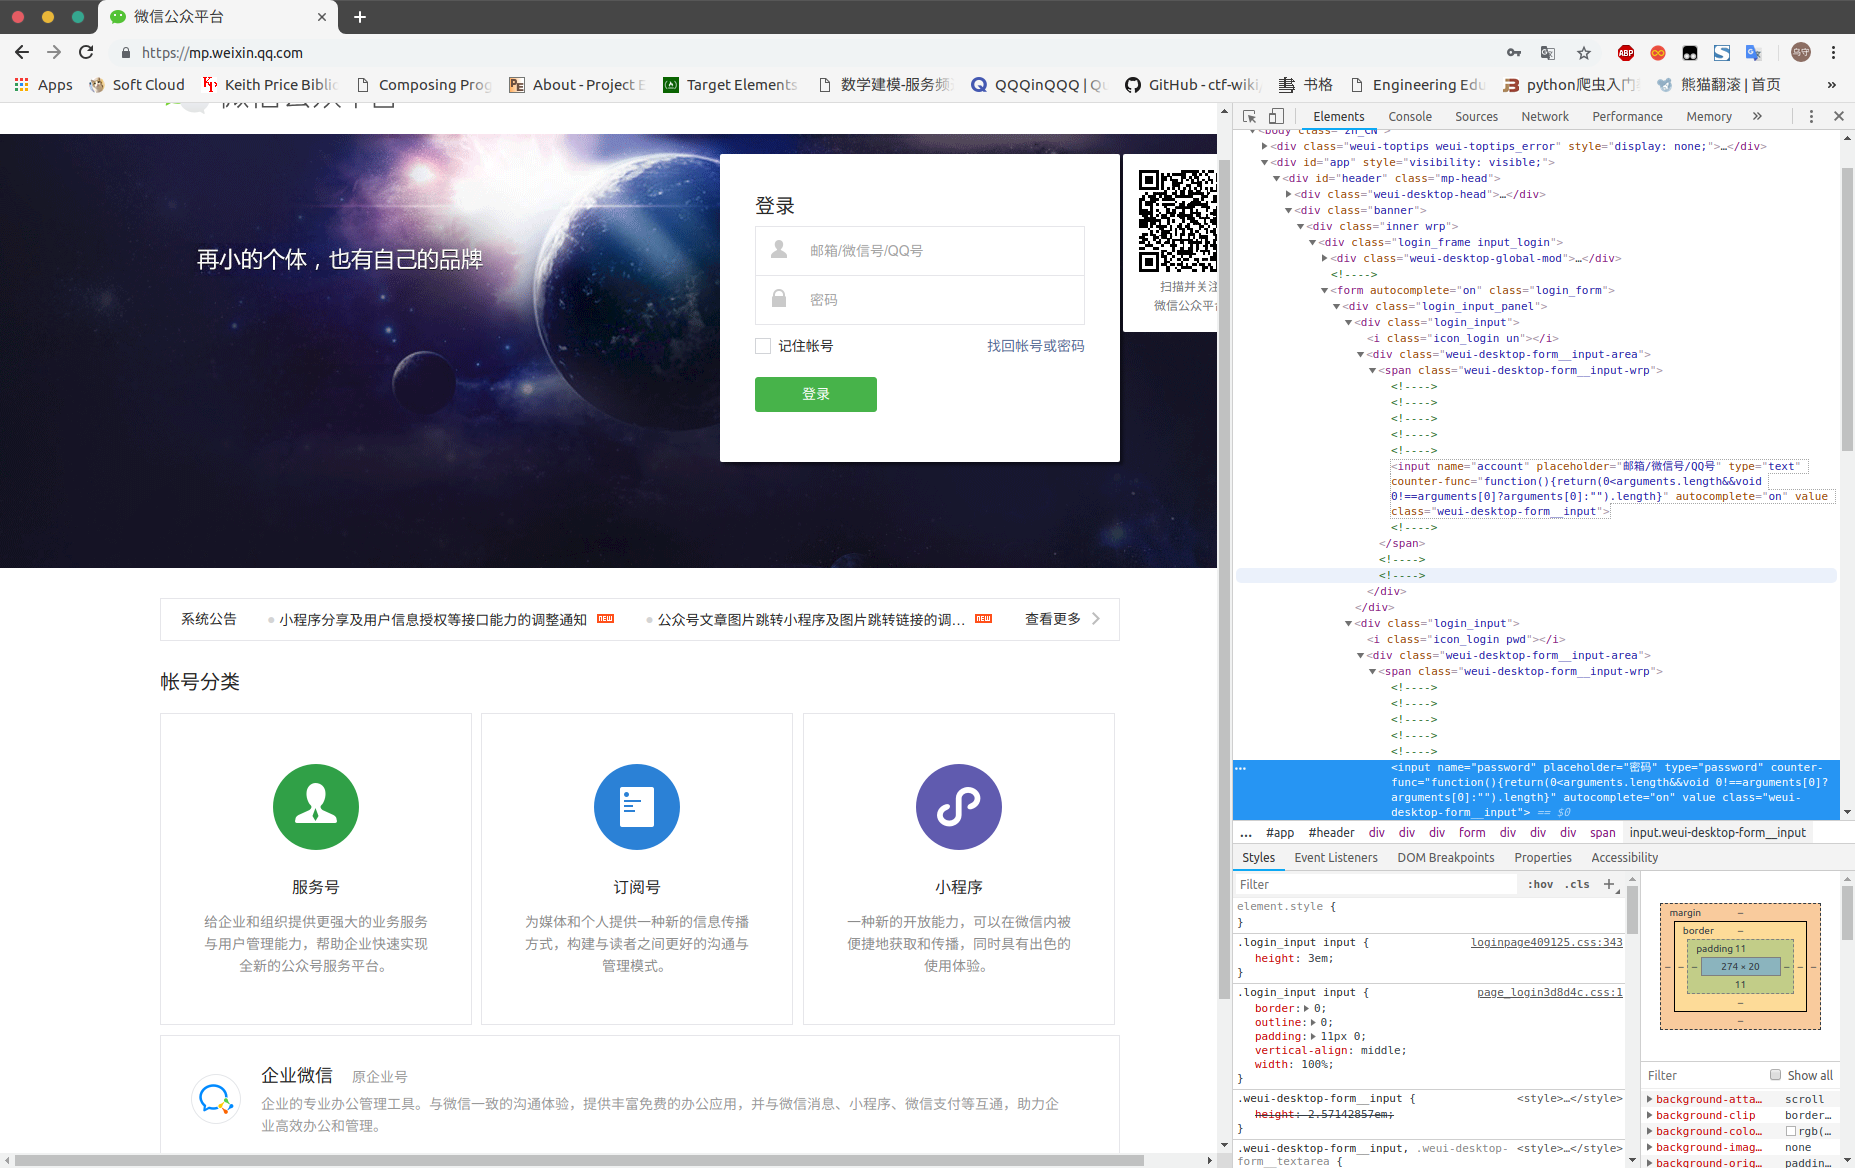This screenshot has width=1855, height=1168.
Task: Bookmark this page with the star icon
Action: tap(1583, 53)
